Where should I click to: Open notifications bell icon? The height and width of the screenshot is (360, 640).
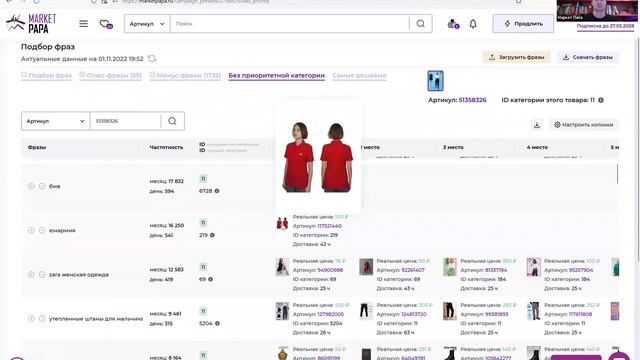click(x=473, y=24)
